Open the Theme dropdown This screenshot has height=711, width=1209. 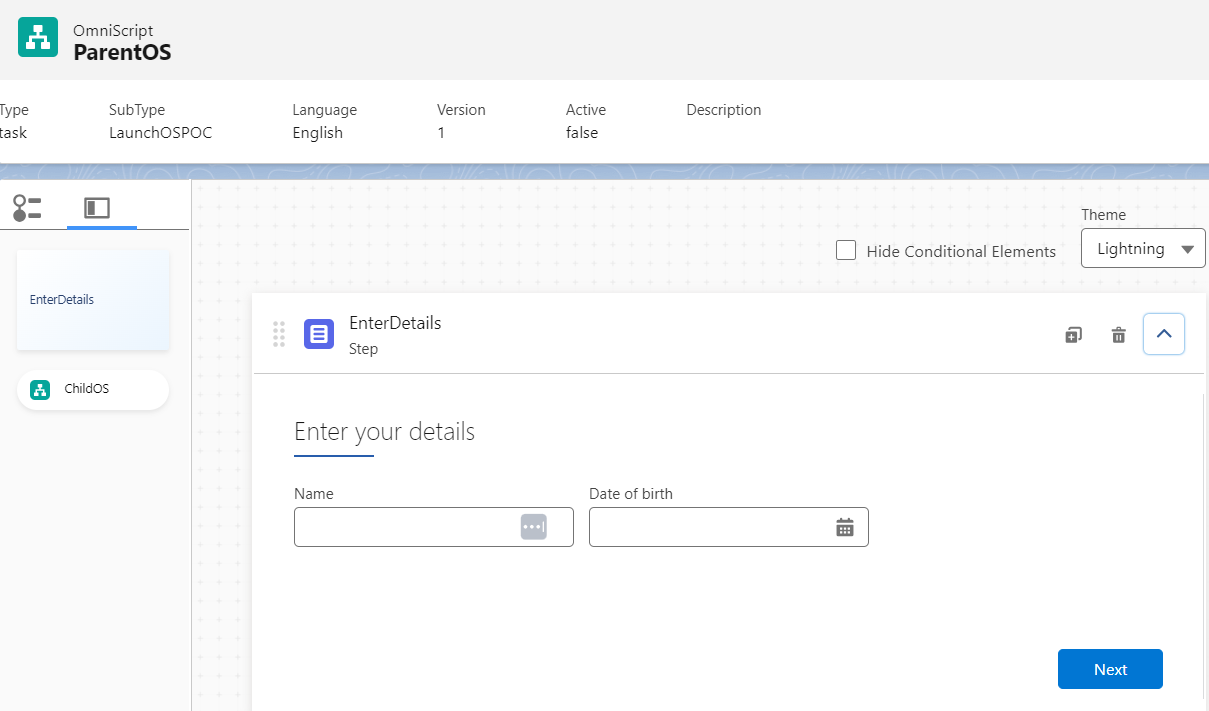(1143, 249)
